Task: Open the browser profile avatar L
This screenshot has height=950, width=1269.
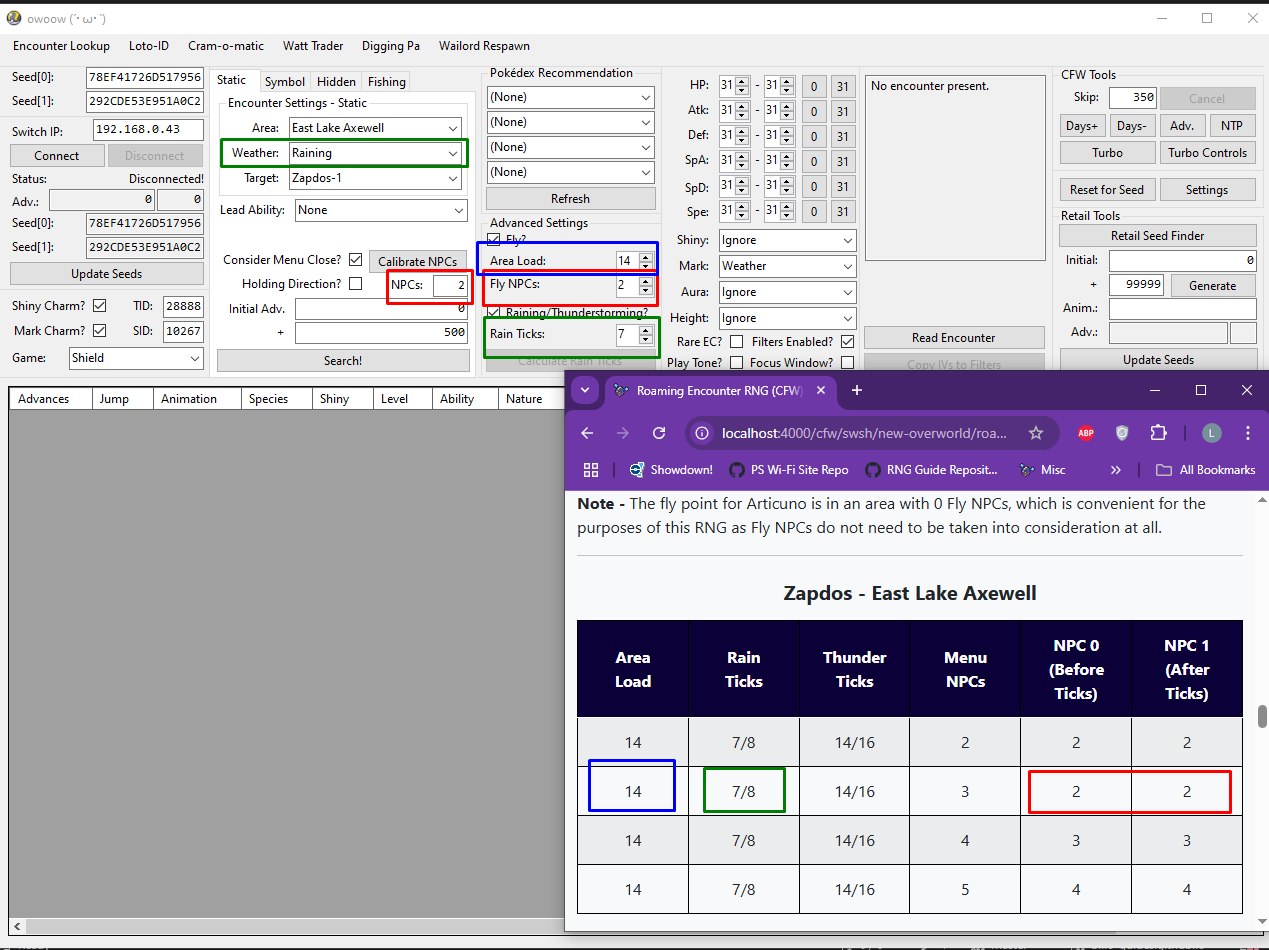Action: (x=1211, y=433)
